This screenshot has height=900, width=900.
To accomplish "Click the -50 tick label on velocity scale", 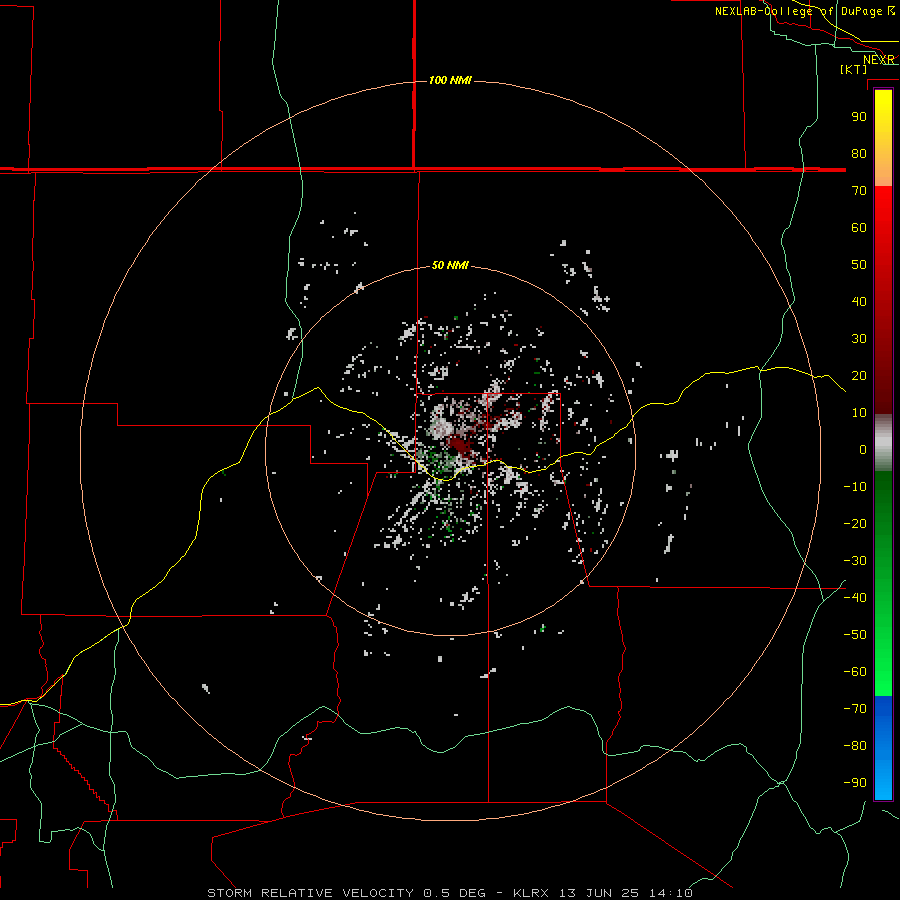I will (855, 634).
